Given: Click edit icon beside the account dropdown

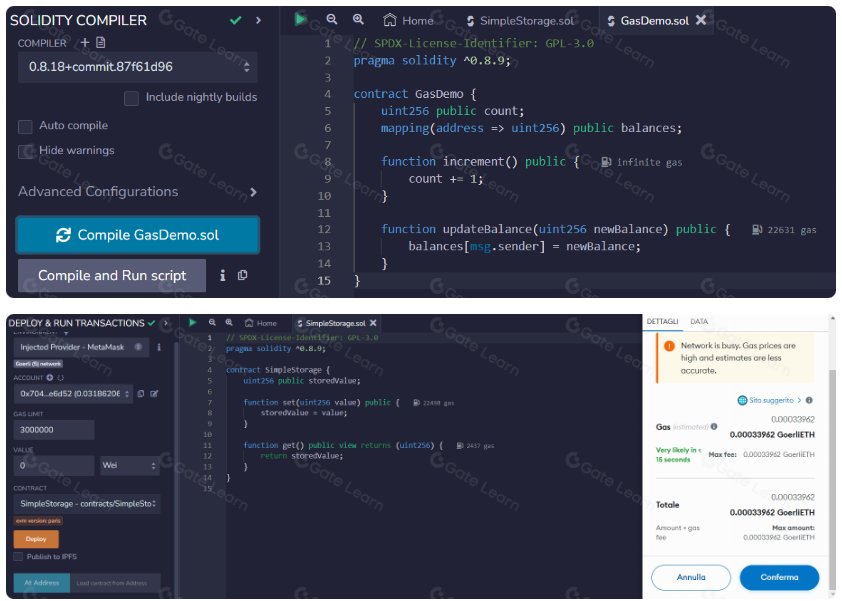Looking at the screenshot, I should (154, 394).
